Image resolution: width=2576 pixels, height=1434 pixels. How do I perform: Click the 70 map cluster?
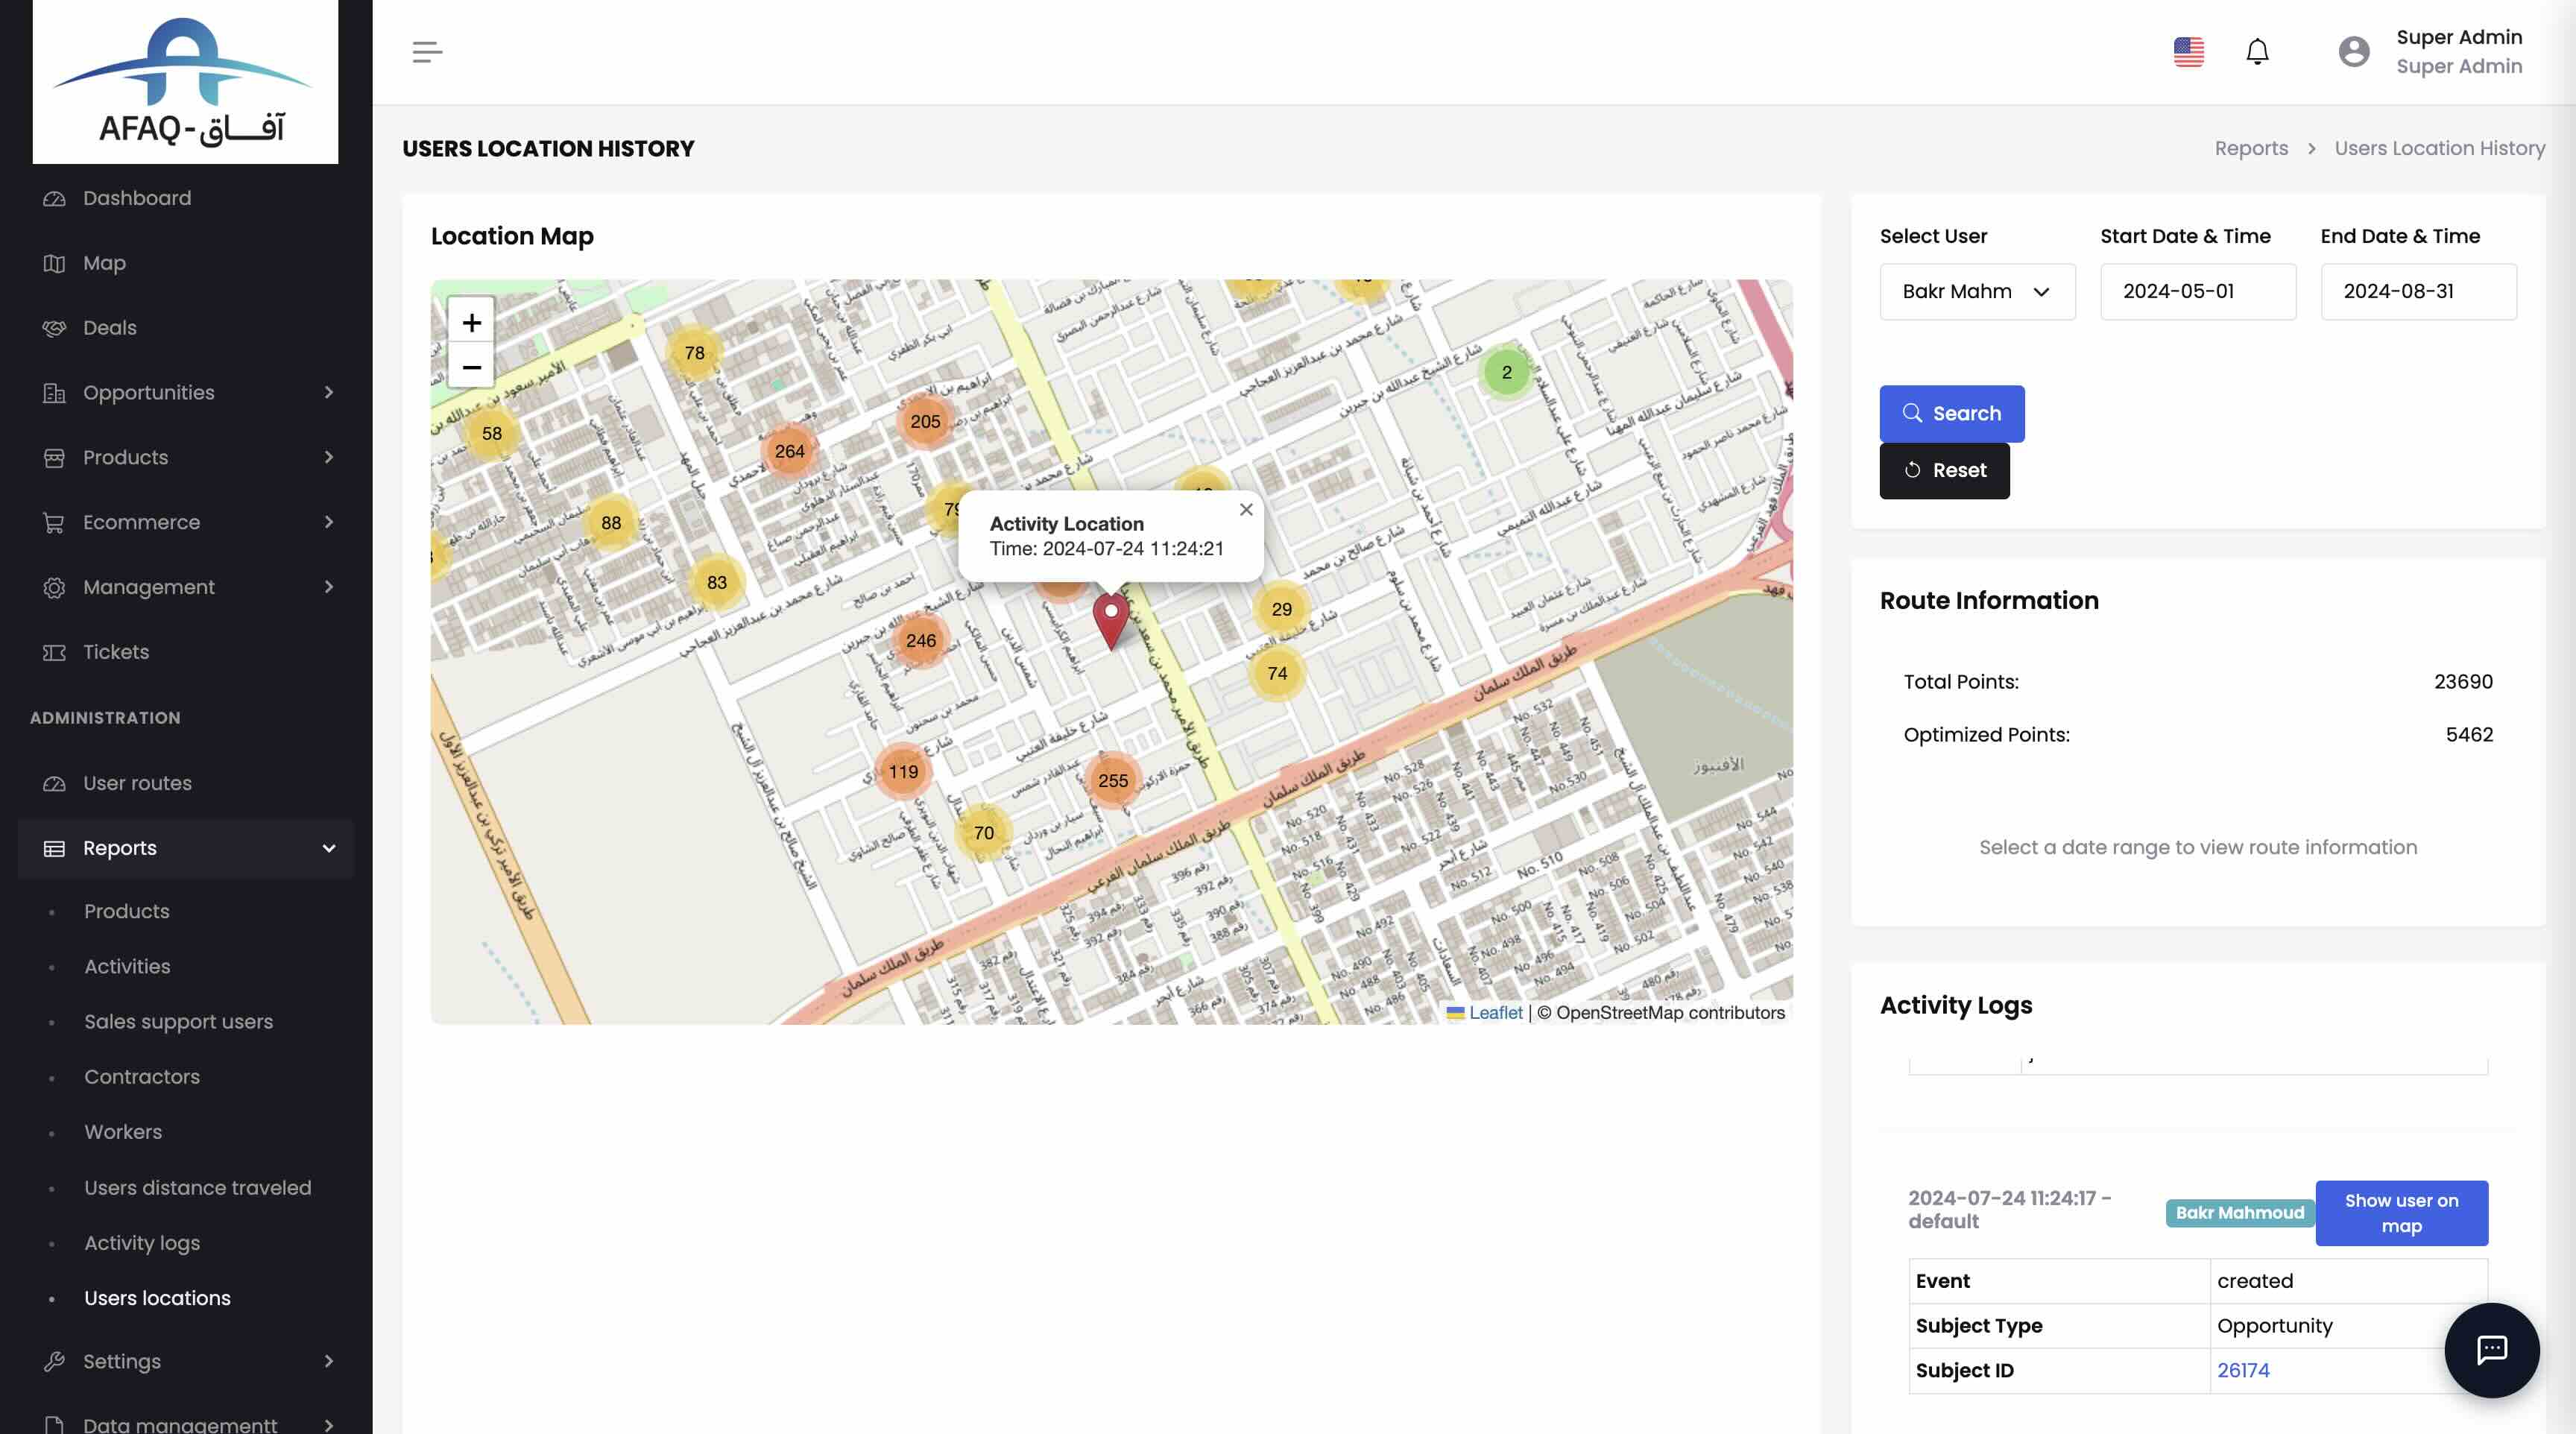tap(983, 833)
